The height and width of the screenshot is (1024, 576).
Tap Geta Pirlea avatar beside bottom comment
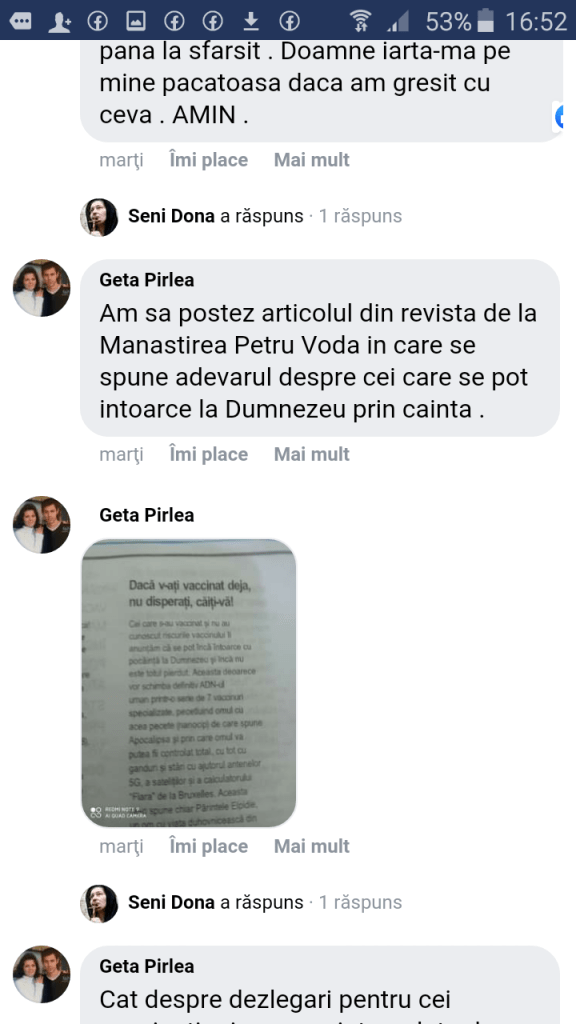[42, 974]
